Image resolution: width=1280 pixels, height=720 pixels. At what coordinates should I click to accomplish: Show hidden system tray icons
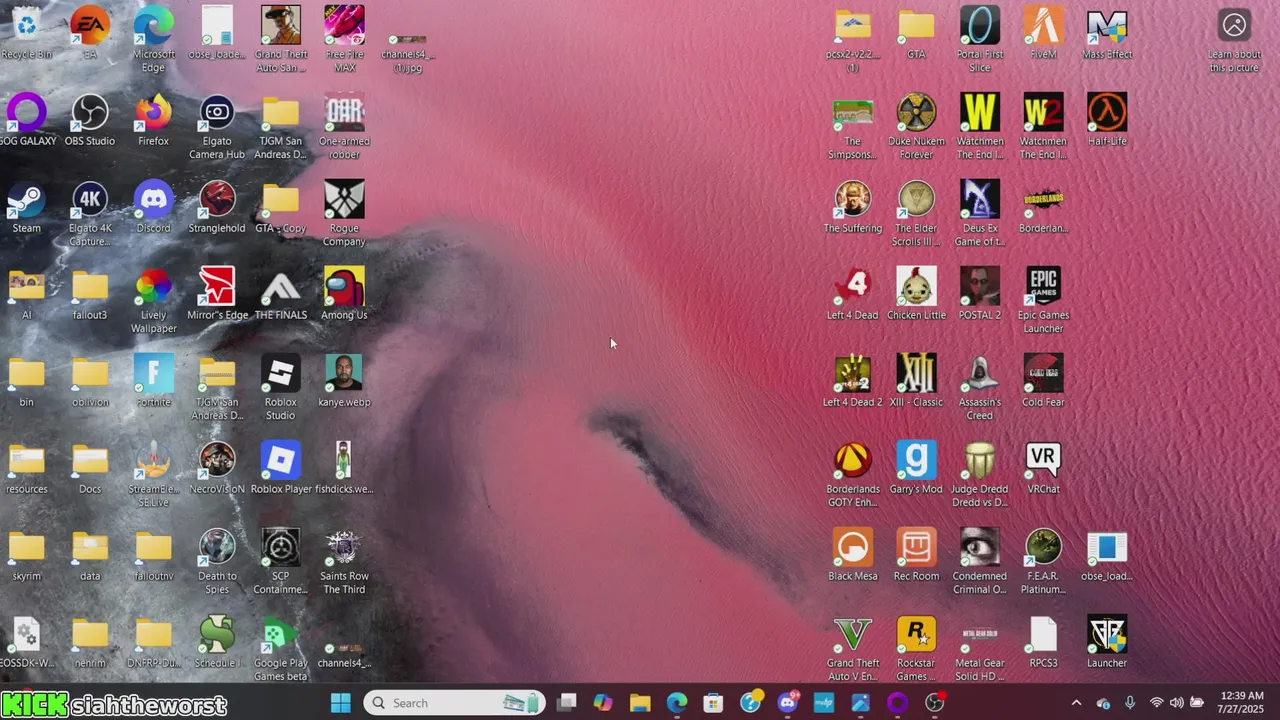[x=1076, y=703]
